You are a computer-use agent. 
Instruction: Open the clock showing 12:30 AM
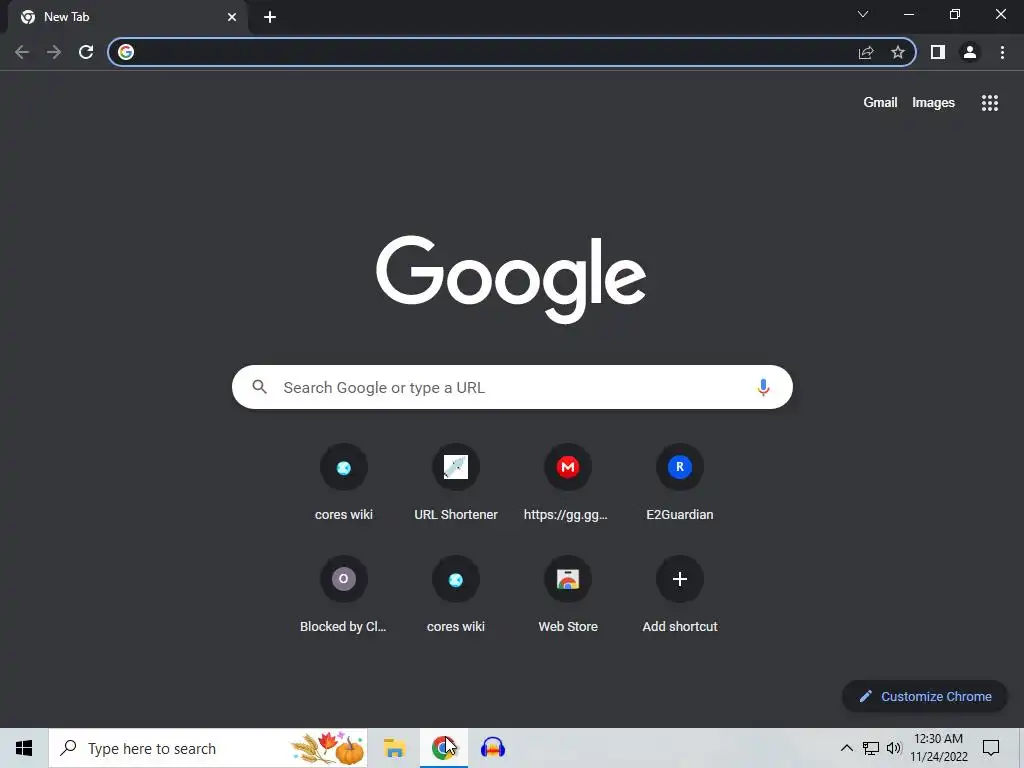[938, 748]
